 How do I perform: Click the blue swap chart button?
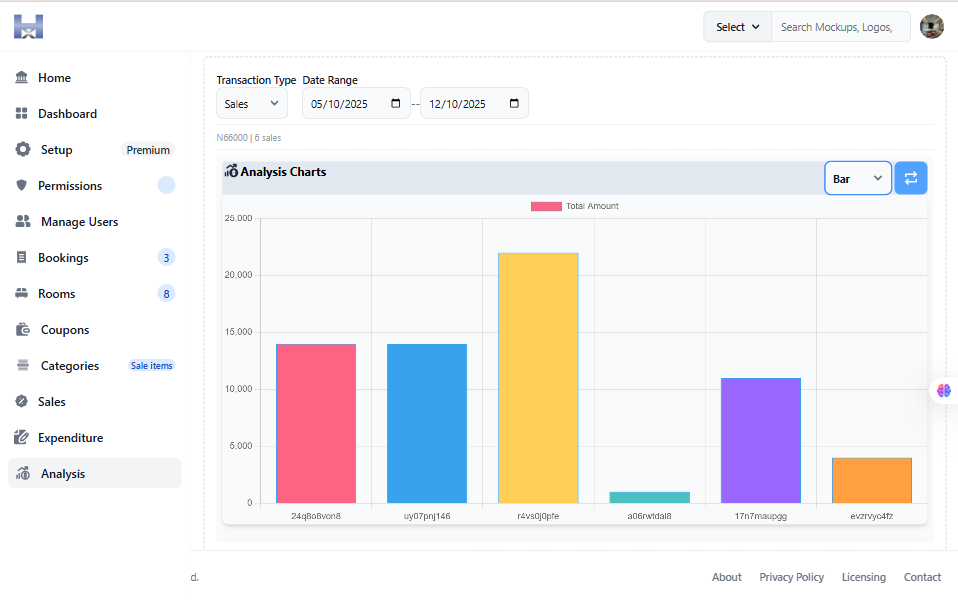coord(910,178)
